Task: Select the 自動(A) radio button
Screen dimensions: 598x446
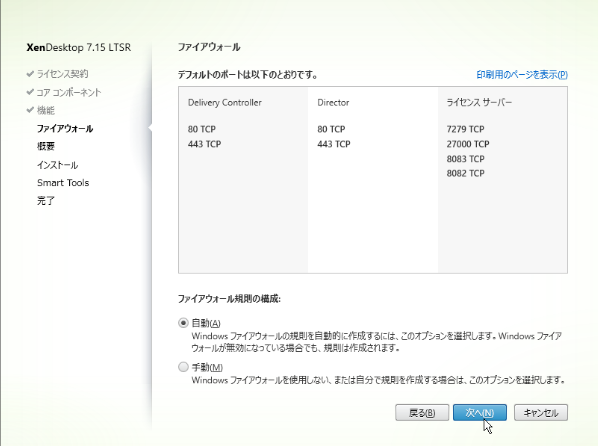Action: pos(183,323)
